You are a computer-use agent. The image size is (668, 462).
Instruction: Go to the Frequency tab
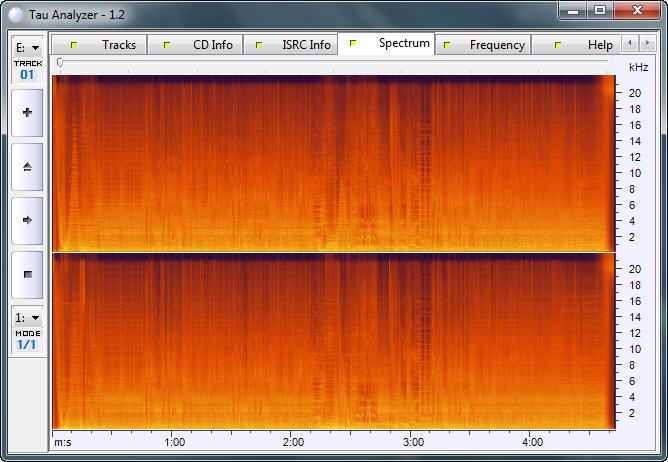coord(486,45)
